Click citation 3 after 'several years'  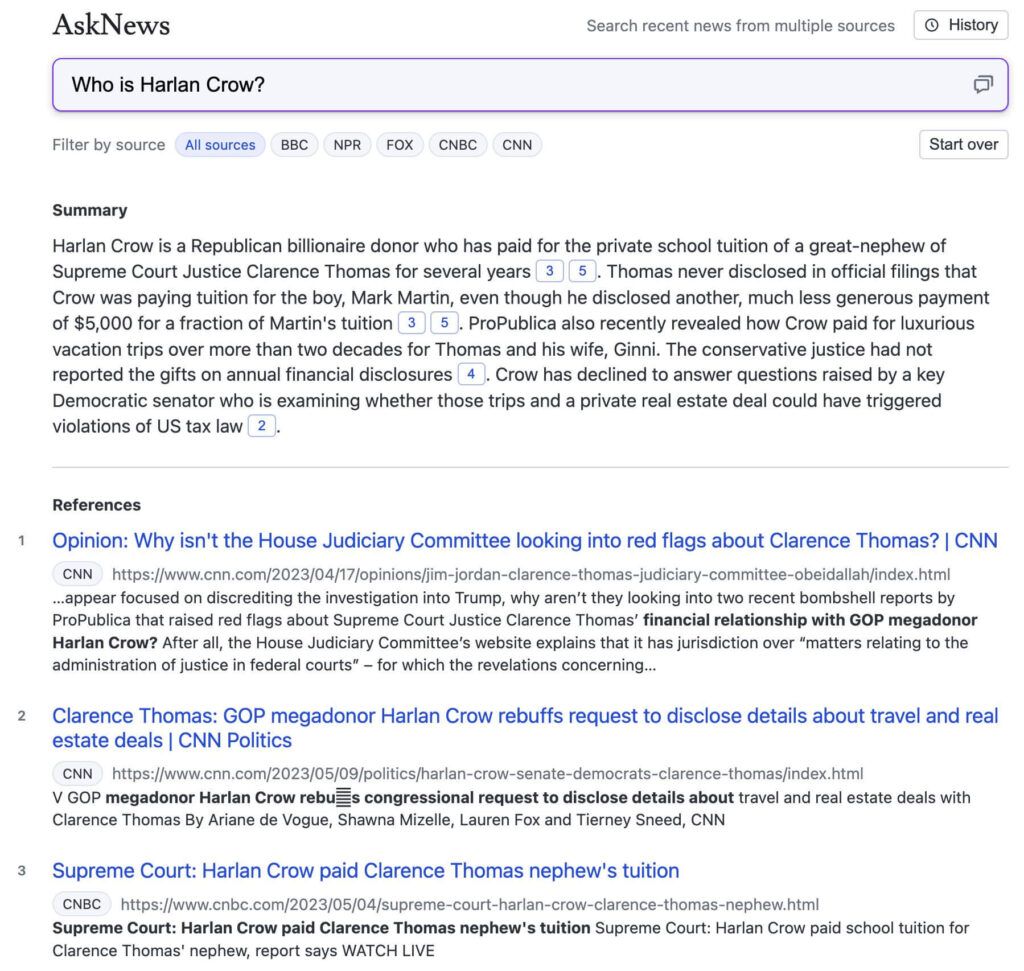(x=549, y=271)
